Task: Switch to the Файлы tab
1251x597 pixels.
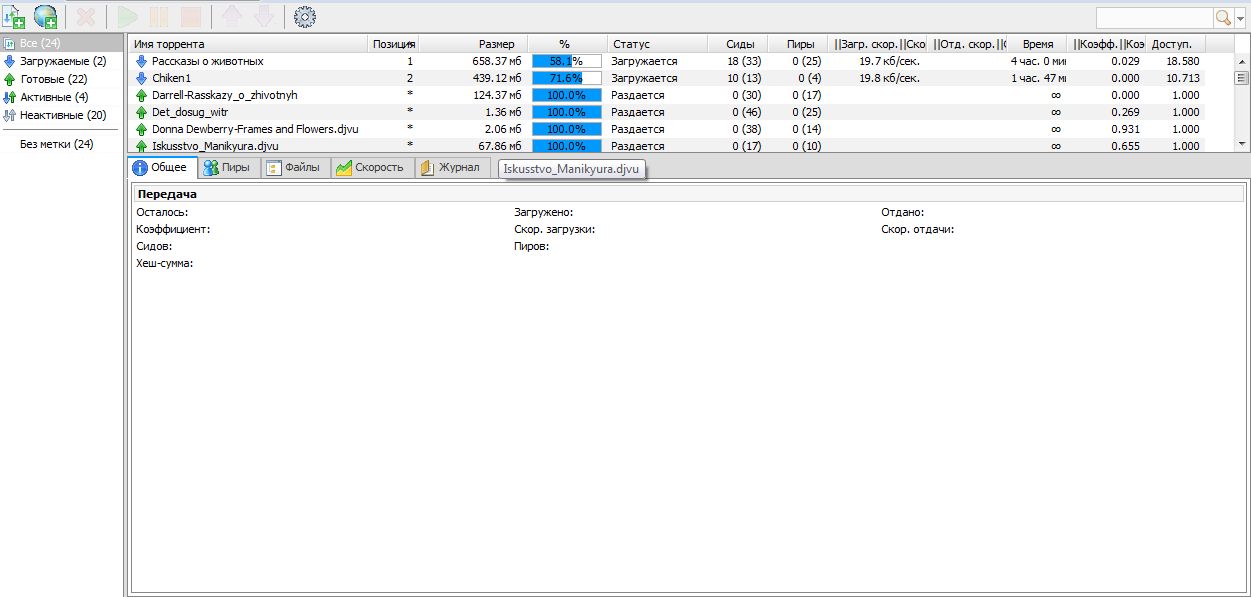Action: point(294,168)
